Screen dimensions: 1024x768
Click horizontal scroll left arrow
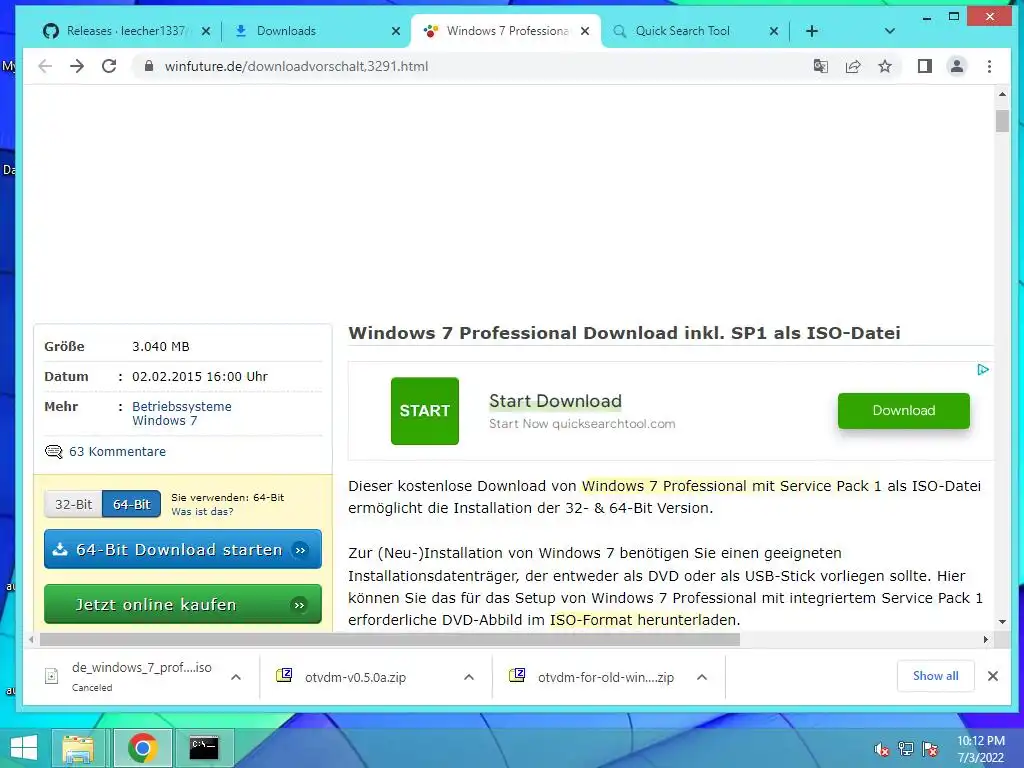pos(31,639)
